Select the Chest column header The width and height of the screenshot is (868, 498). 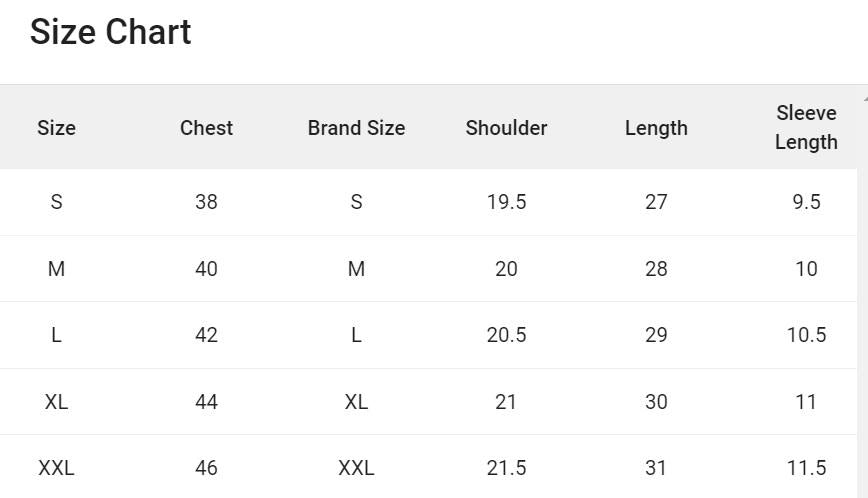[x=206, y=128]
